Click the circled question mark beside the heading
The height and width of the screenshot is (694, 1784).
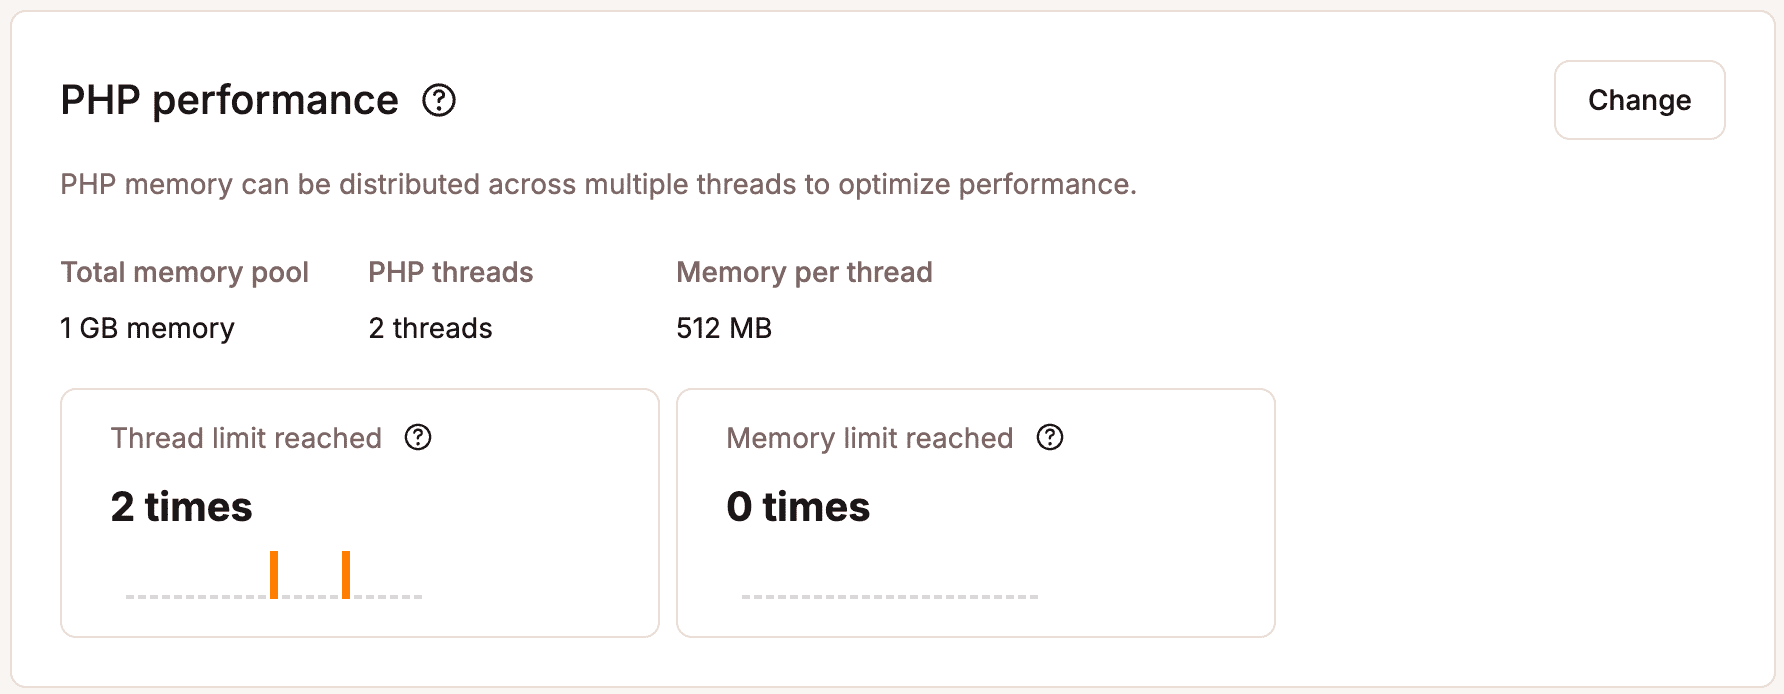[x=440, y=100]
